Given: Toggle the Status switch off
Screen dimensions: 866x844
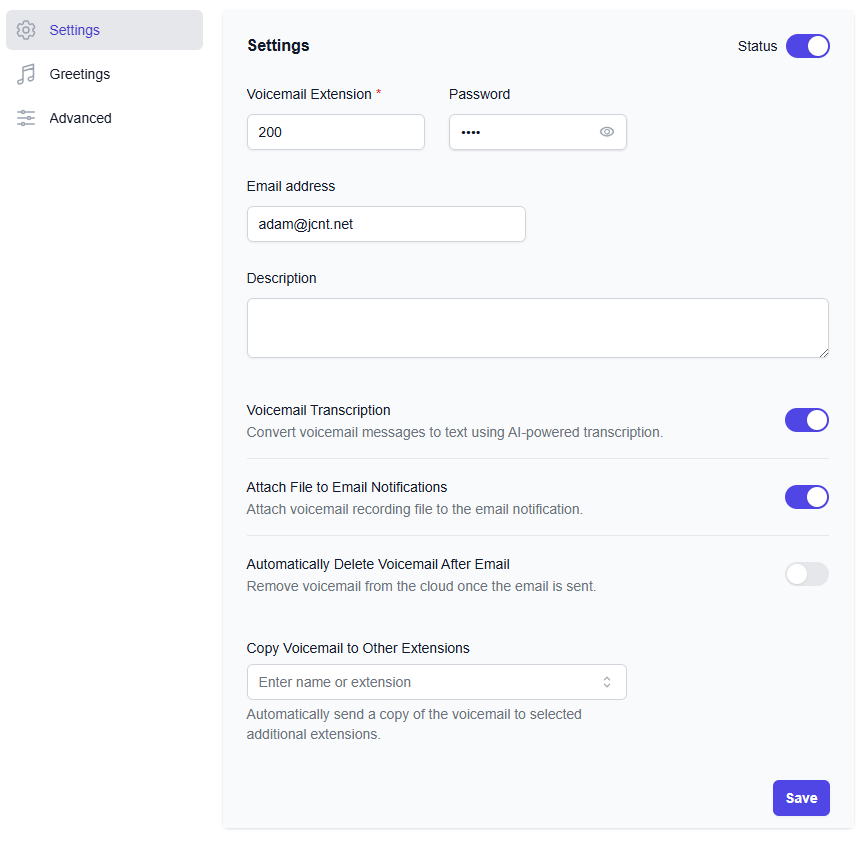Looking at the screenshot, I should 807,46.
